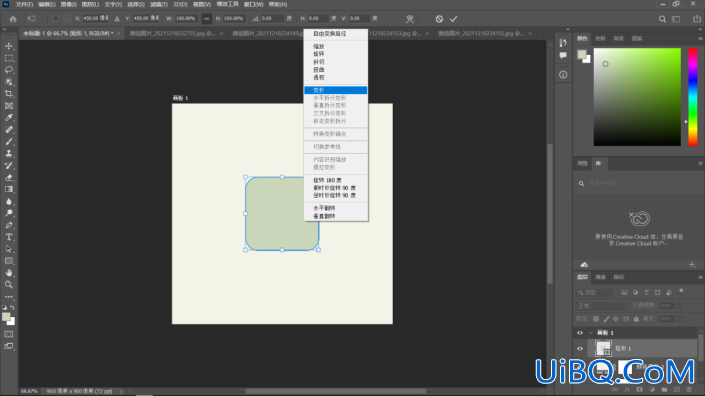Toggle lock all padlock icon

636,319
